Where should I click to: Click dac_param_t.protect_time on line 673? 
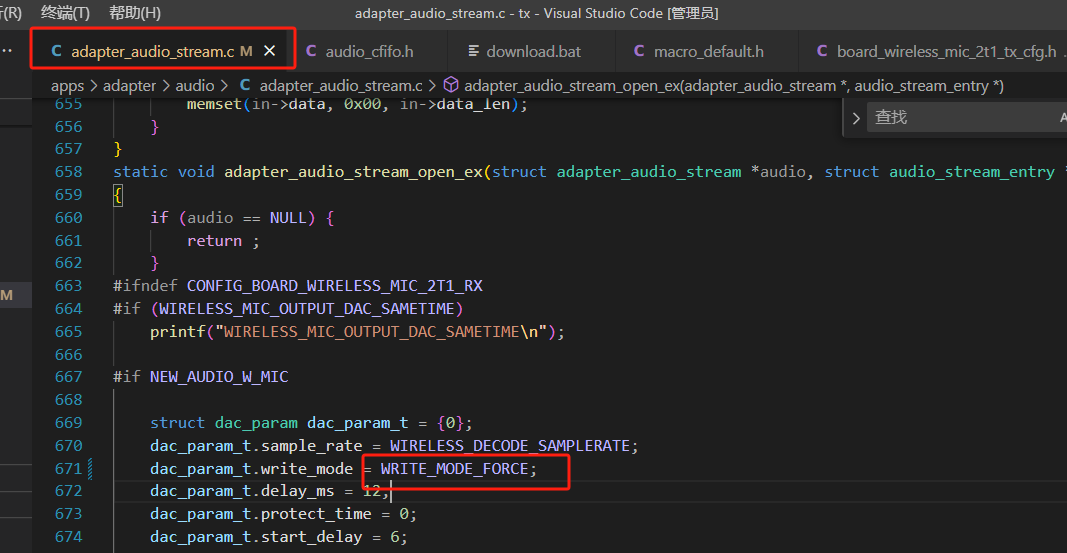(261, 514)
